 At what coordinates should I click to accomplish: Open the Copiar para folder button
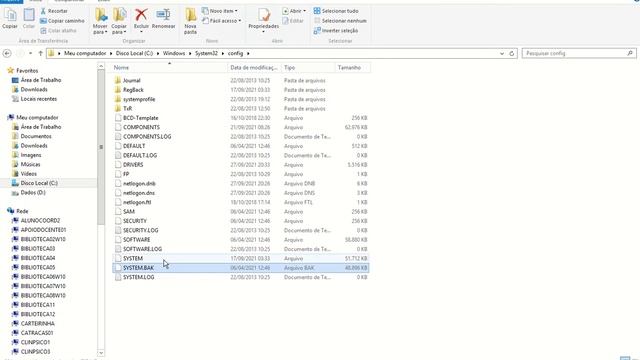click(x=119, y=21)
